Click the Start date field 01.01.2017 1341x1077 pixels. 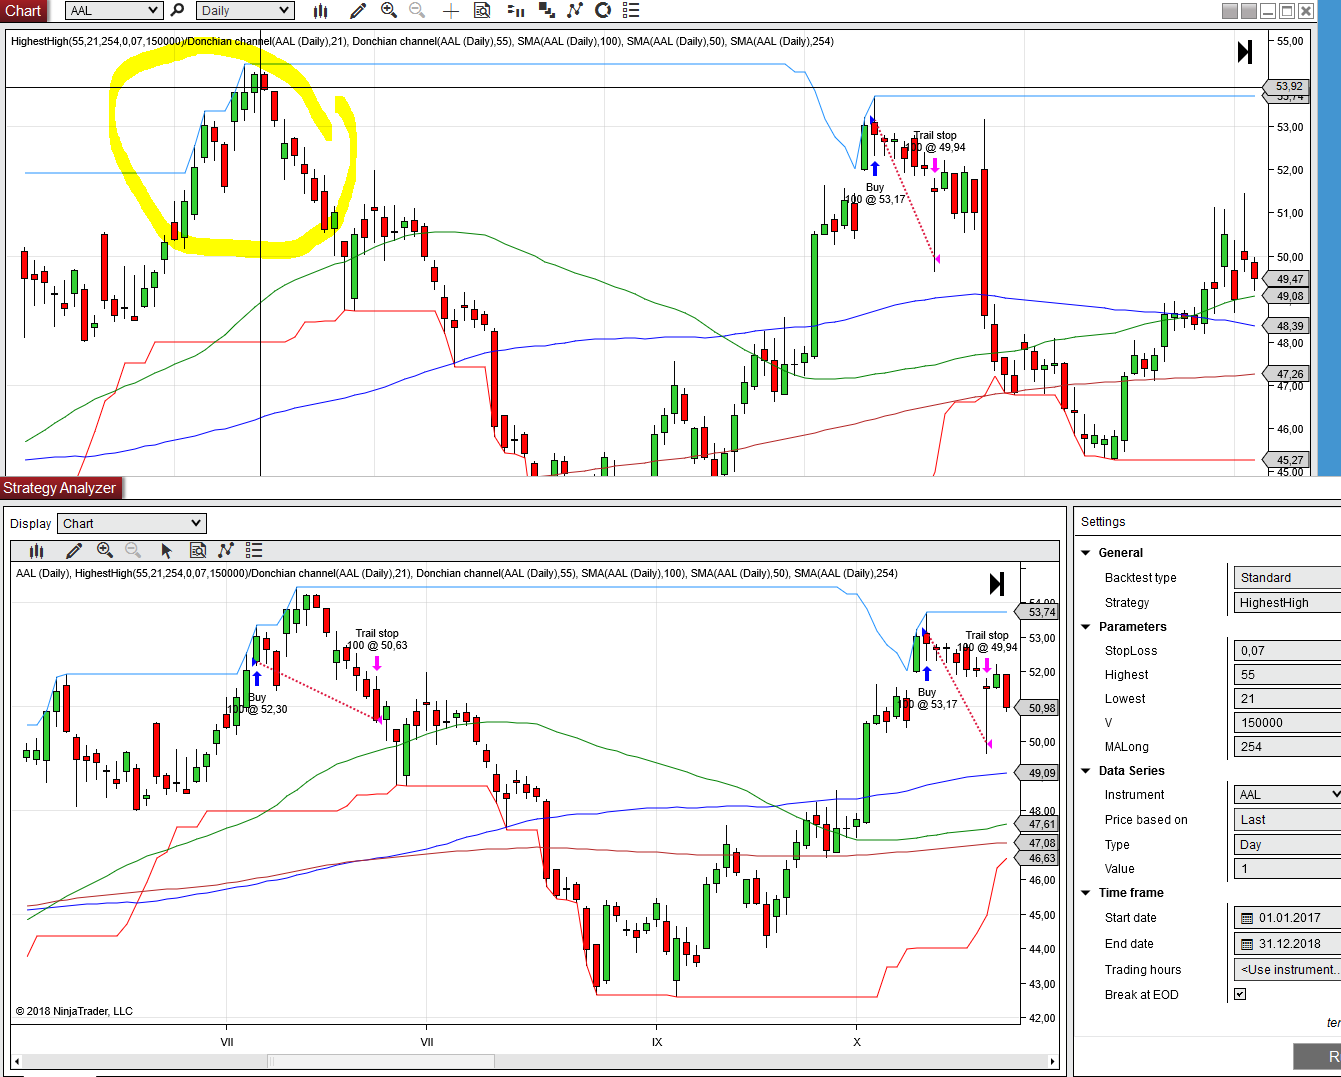pos(1289,918)
